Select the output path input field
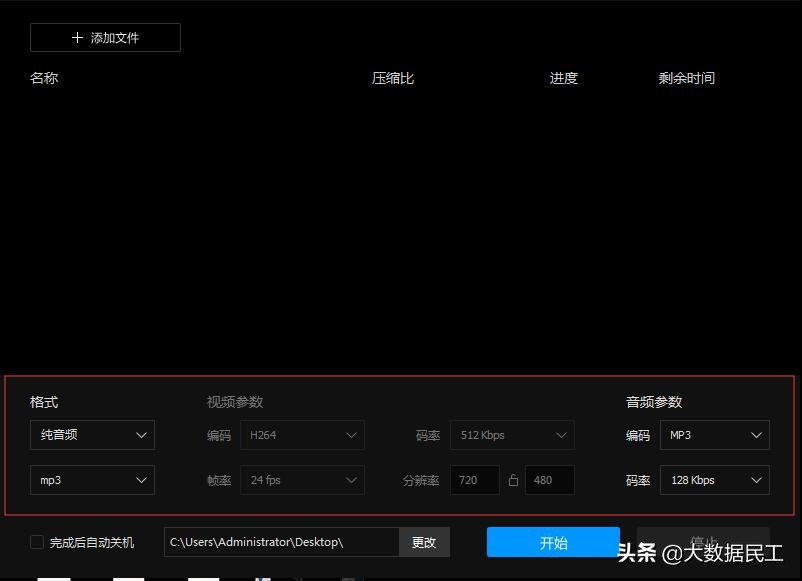 280,542
